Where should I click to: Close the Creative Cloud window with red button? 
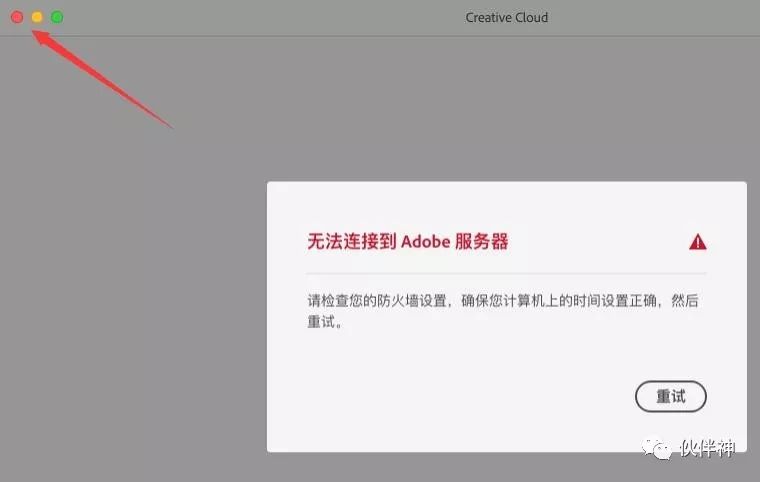click(x=17, y=17)
